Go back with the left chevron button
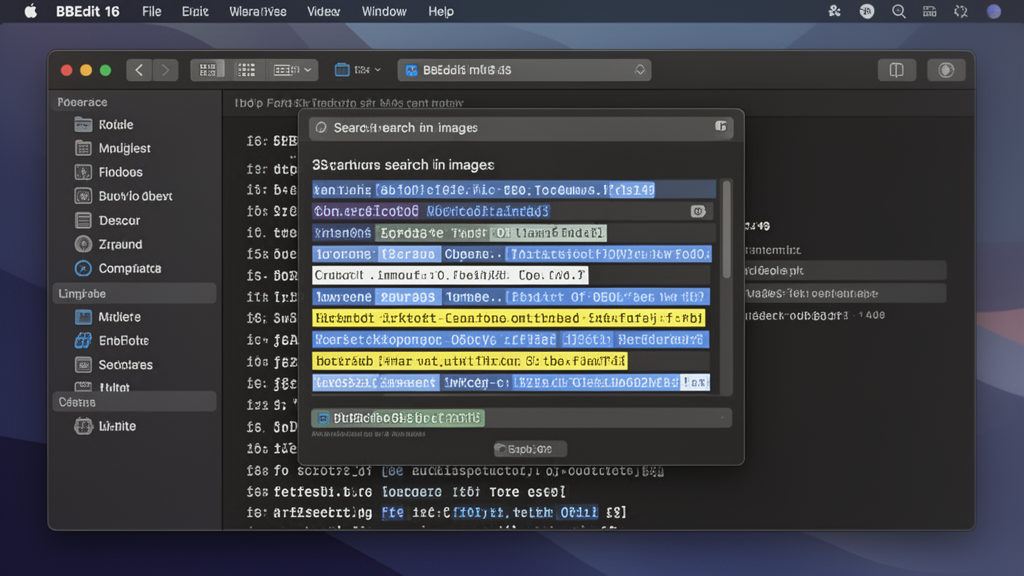 click(x=139, y=70)
